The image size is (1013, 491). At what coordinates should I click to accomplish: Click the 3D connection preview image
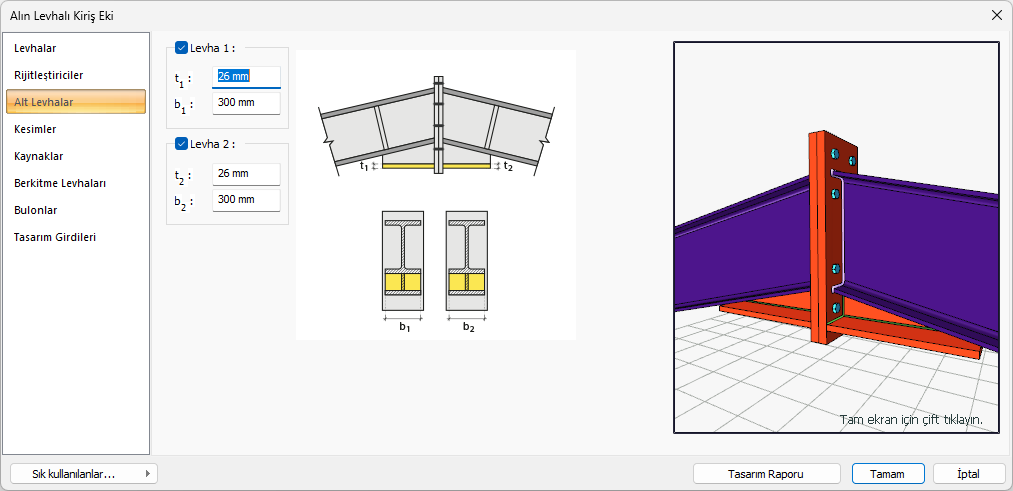point(836,237)
